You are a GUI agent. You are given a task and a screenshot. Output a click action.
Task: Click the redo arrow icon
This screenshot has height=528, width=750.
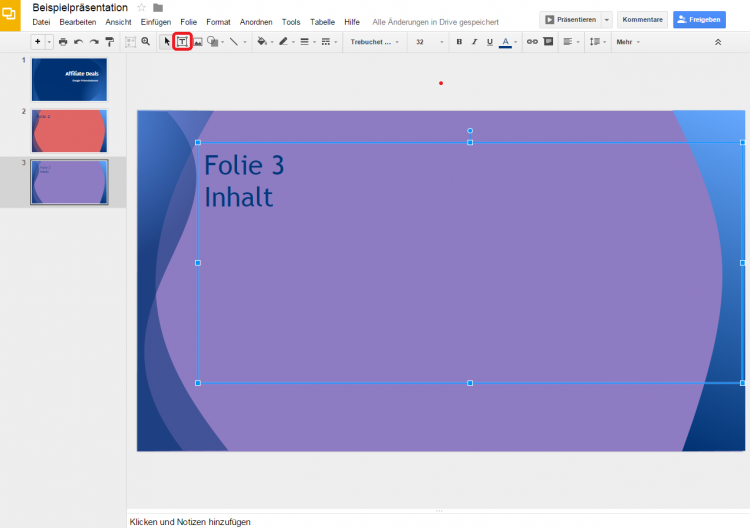pos(94,42)
